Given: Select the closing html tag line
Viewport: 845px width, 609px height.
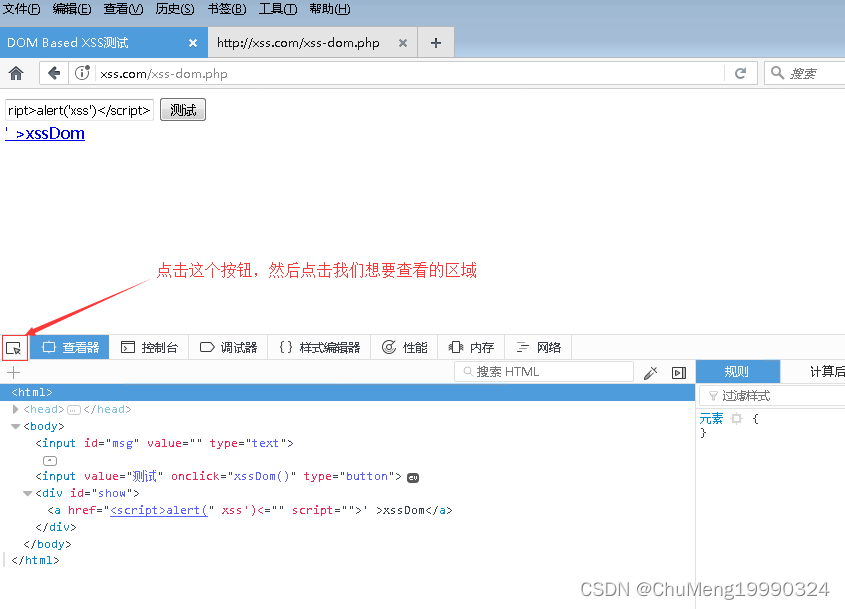Looking at the screenshot, I should pos(36,560).
